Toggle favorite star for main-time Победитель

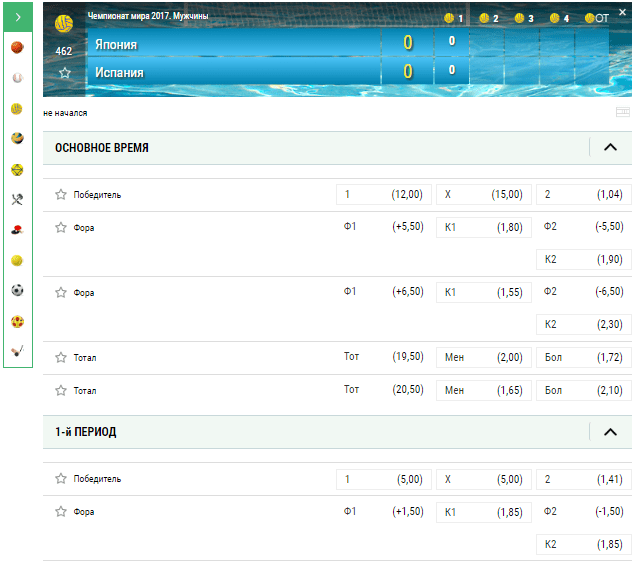tap(61, 194)
